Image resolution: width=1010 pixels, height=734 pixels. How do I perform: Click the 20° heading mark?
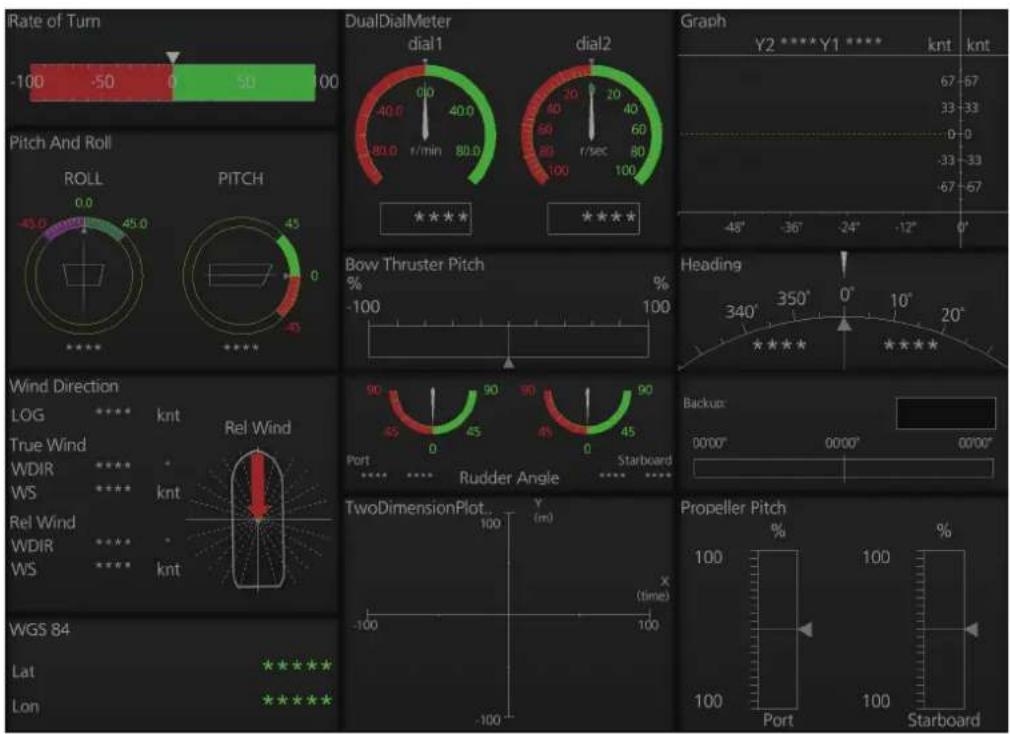(x=952, y=315)
